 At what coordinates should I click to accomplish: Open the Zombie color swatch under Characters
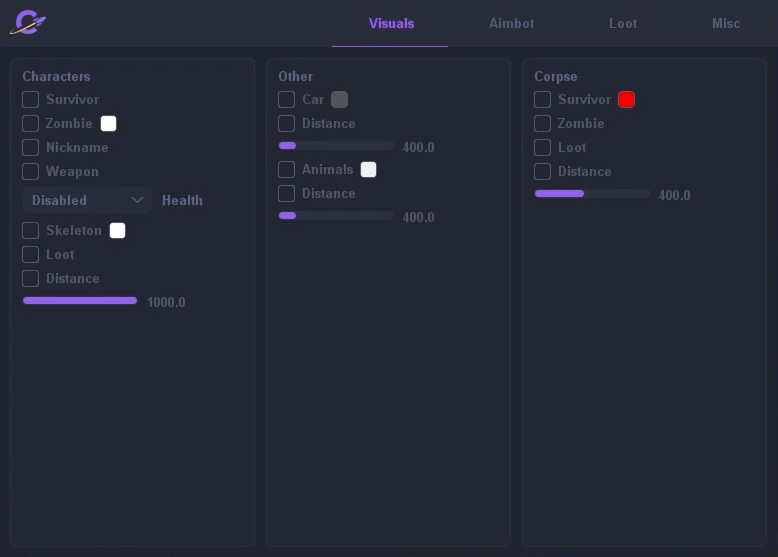click(x=109, y=123)
